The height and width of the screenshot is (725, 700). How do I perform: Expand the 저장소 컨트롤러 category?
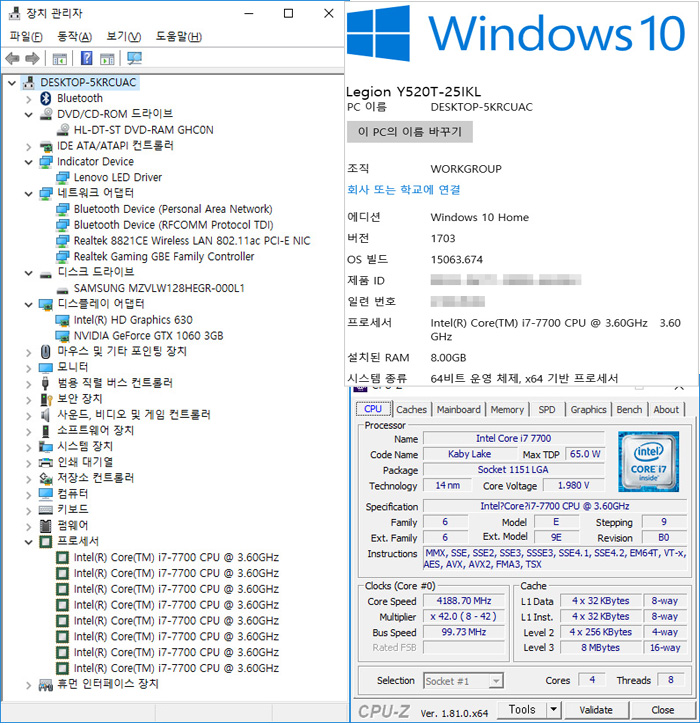click(x=29, y=479)
